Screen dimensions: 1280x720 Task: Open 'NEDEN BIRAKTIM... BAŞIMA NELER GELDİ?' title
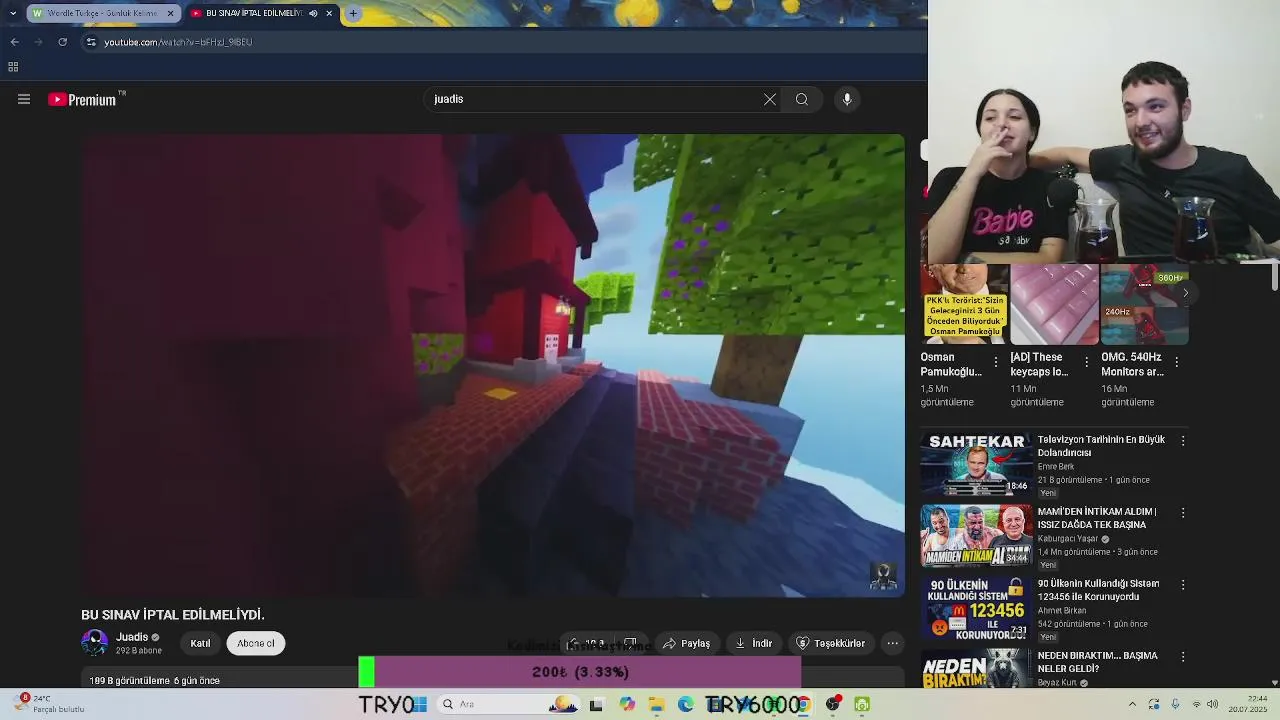pyautogui.click(x=1097, y=662)
